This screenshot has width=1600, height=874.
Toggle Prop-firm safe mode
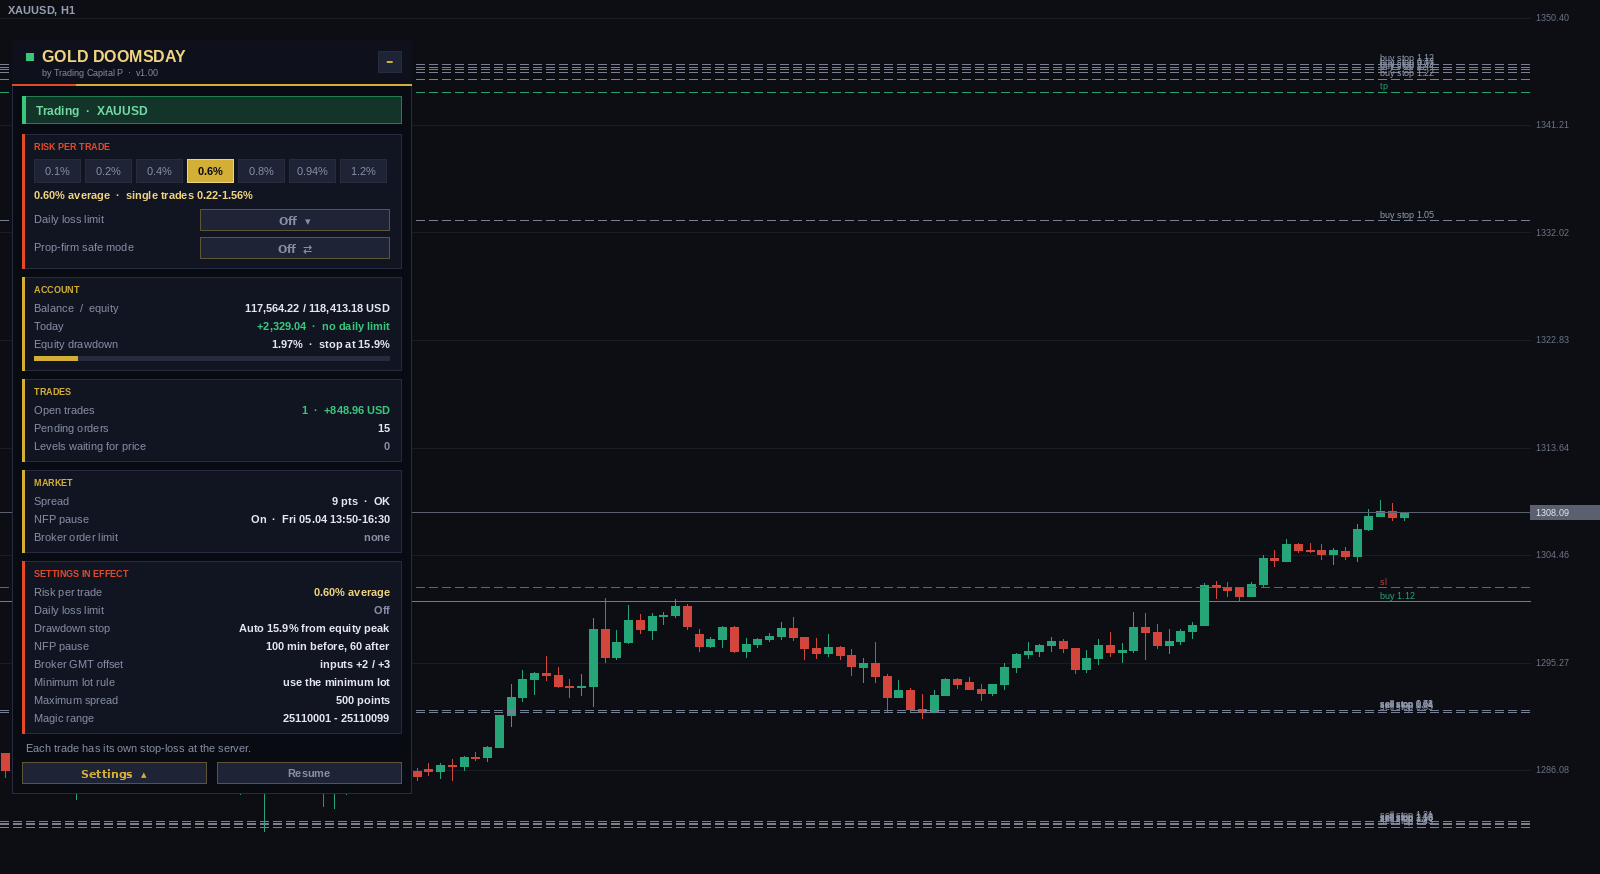pos(295,248)
